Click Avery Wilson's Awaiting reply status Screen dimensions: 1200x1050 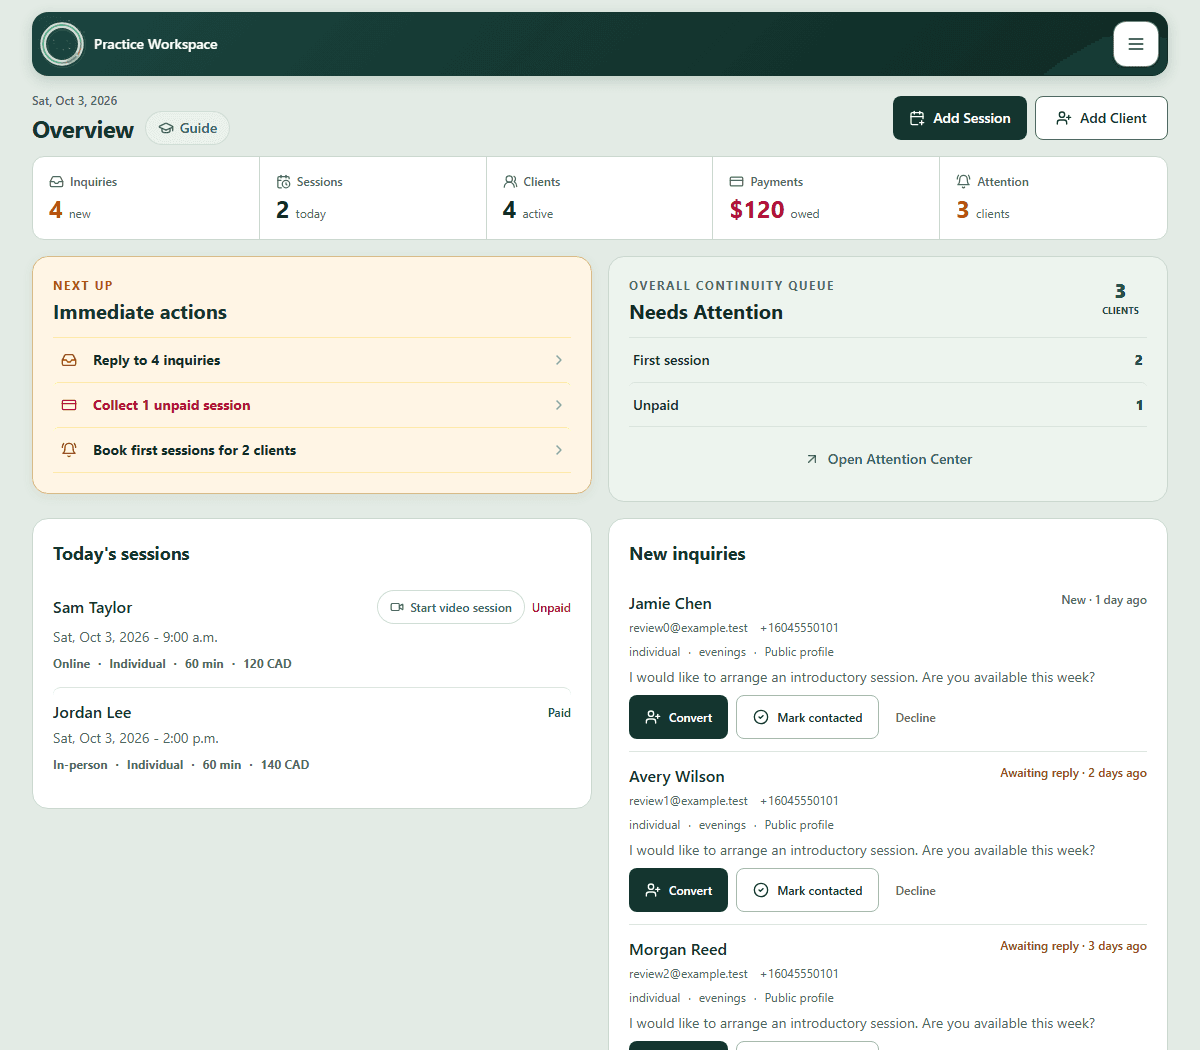(x=1073, y=773)
